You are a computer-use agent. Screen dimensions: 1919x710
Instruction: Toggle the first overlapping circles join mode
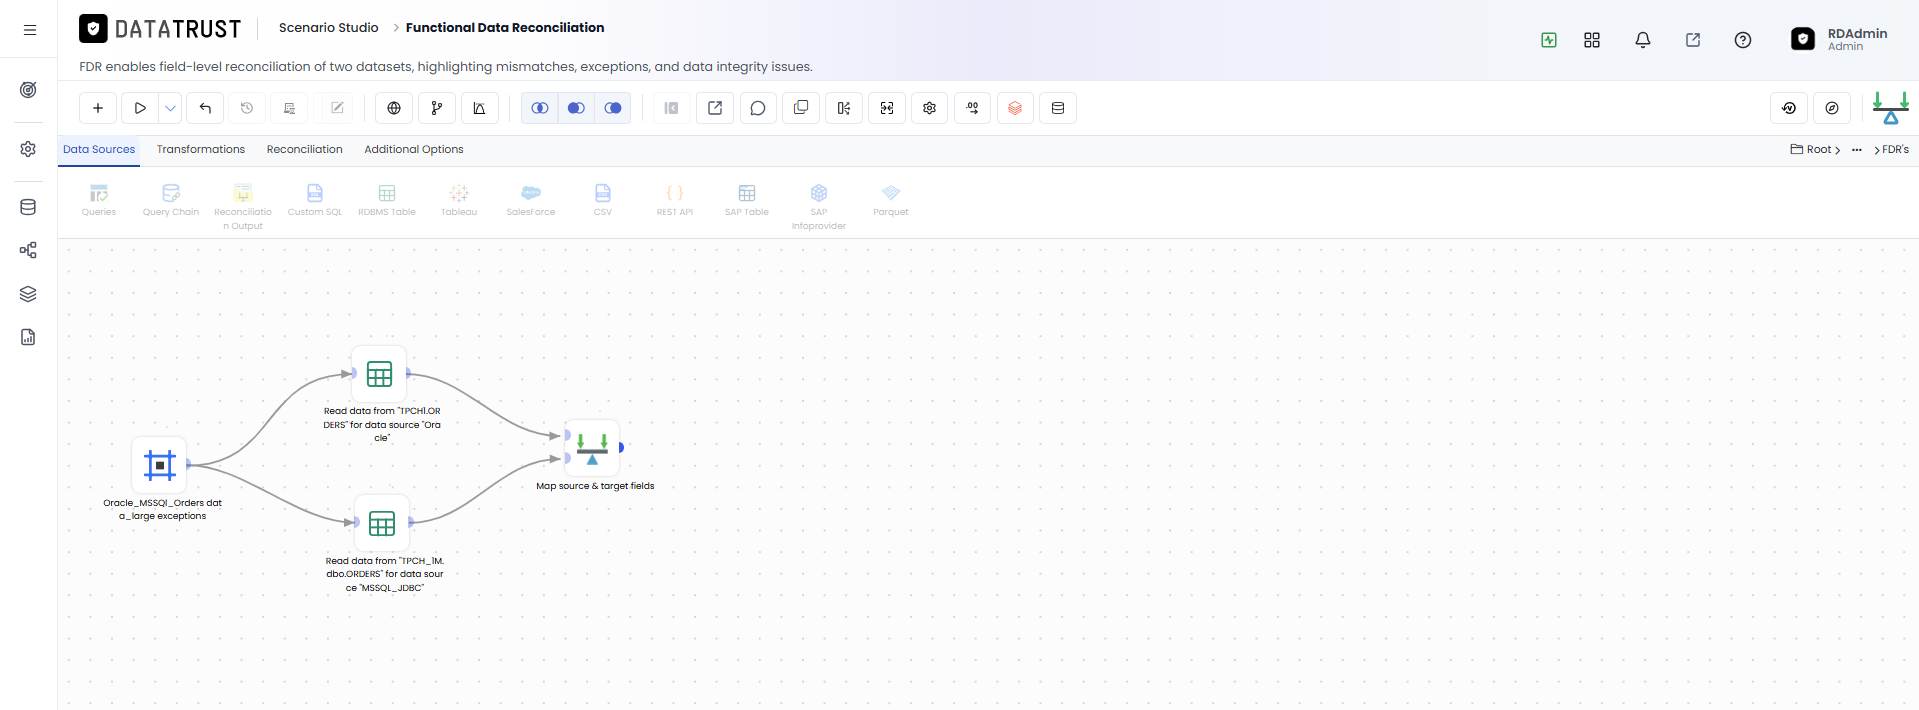pos(540,108)
